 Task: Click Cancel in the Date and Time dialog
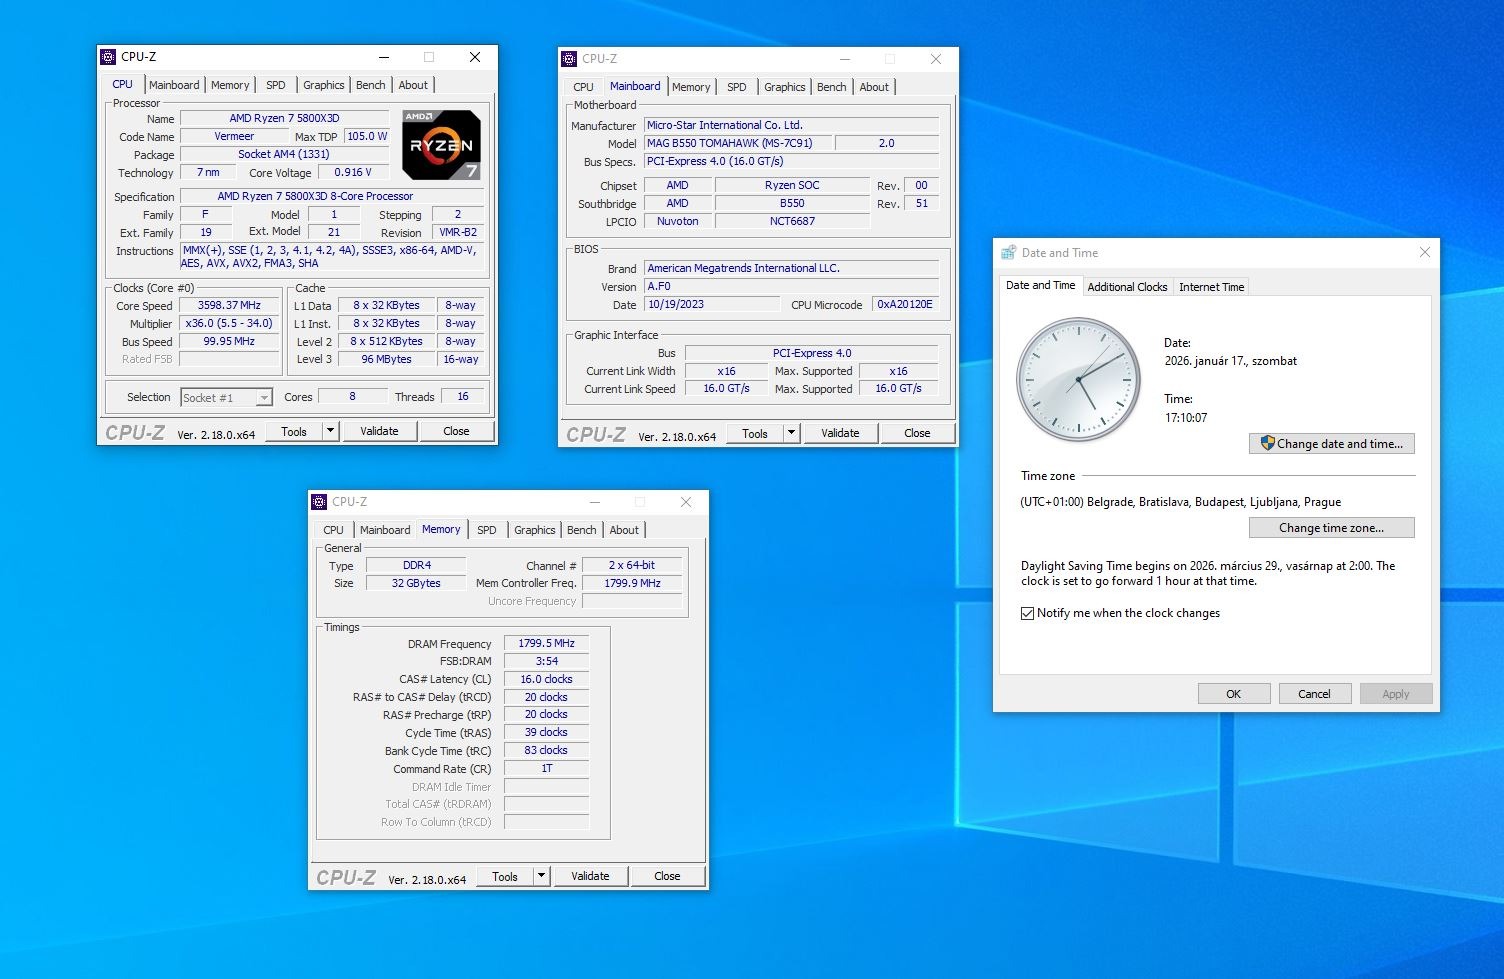1314,694
